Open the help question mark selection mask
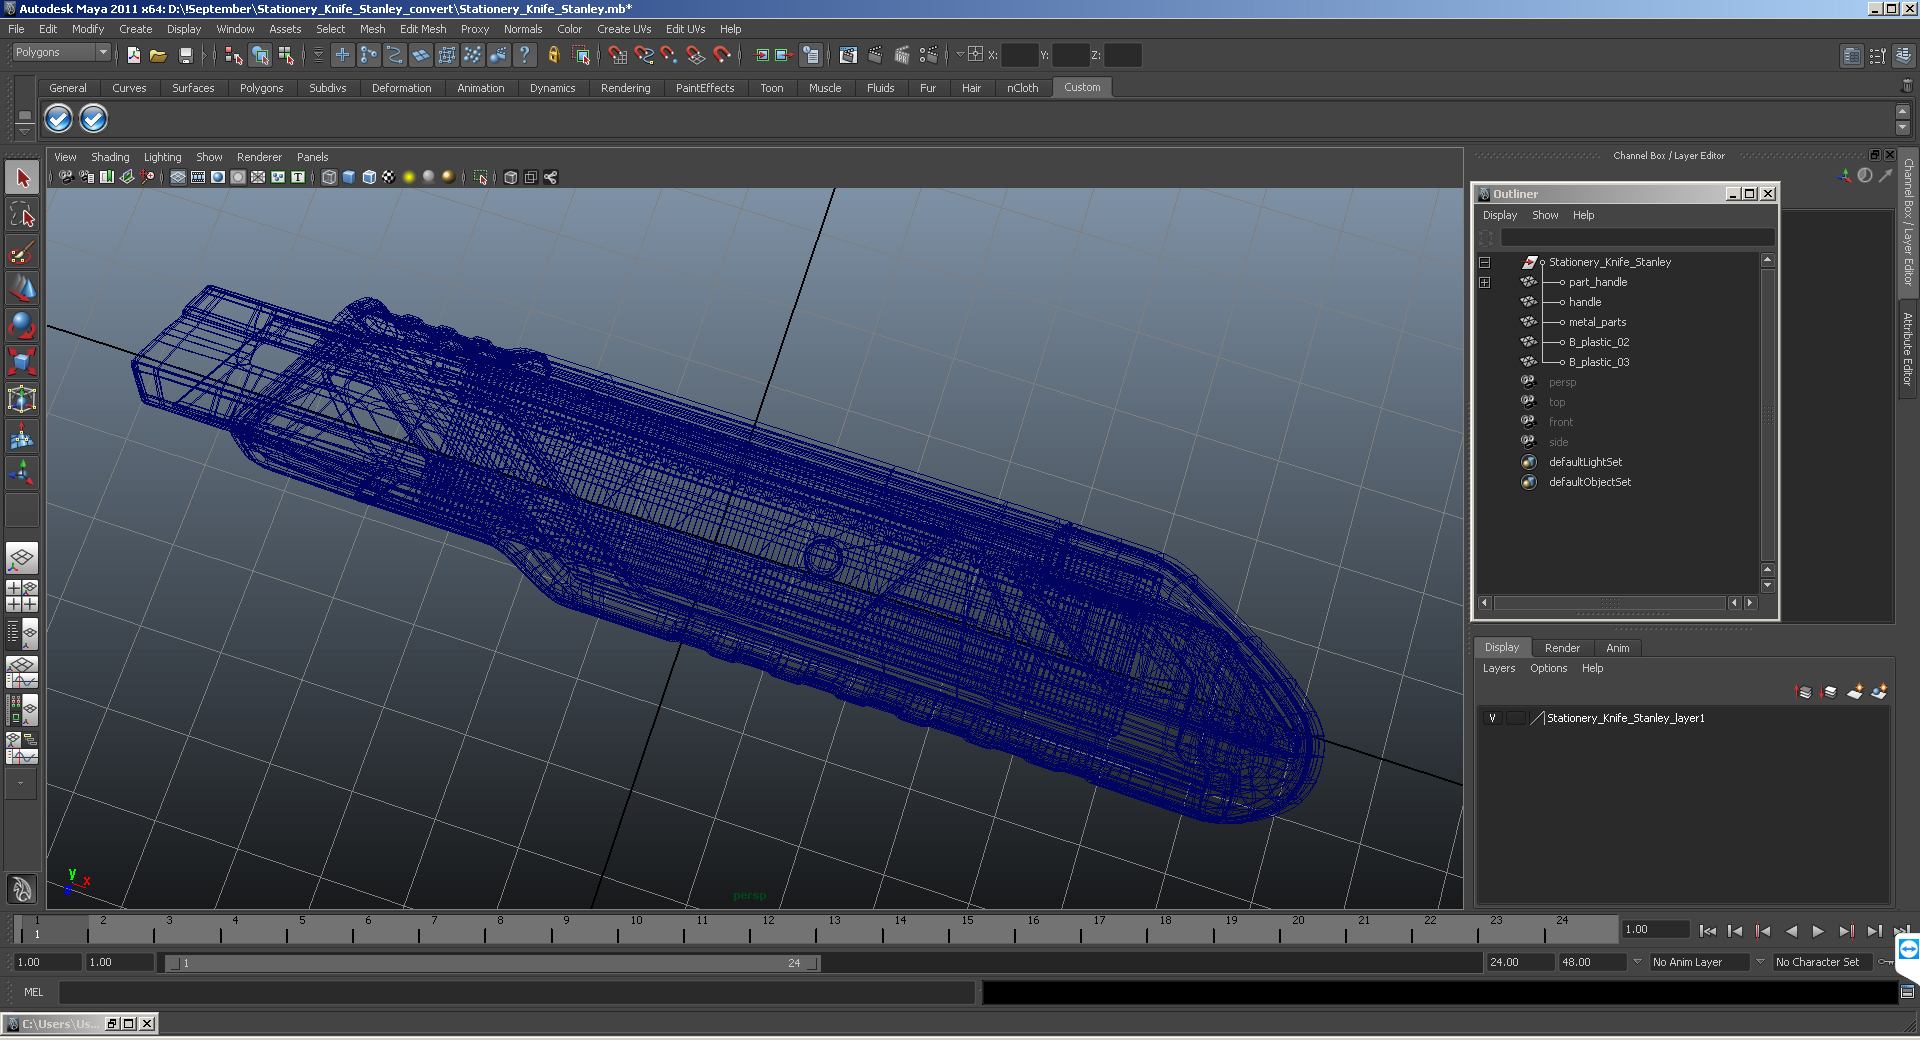The height and width of the screenshot is (1040, 1920). click(x=524, y=55)
